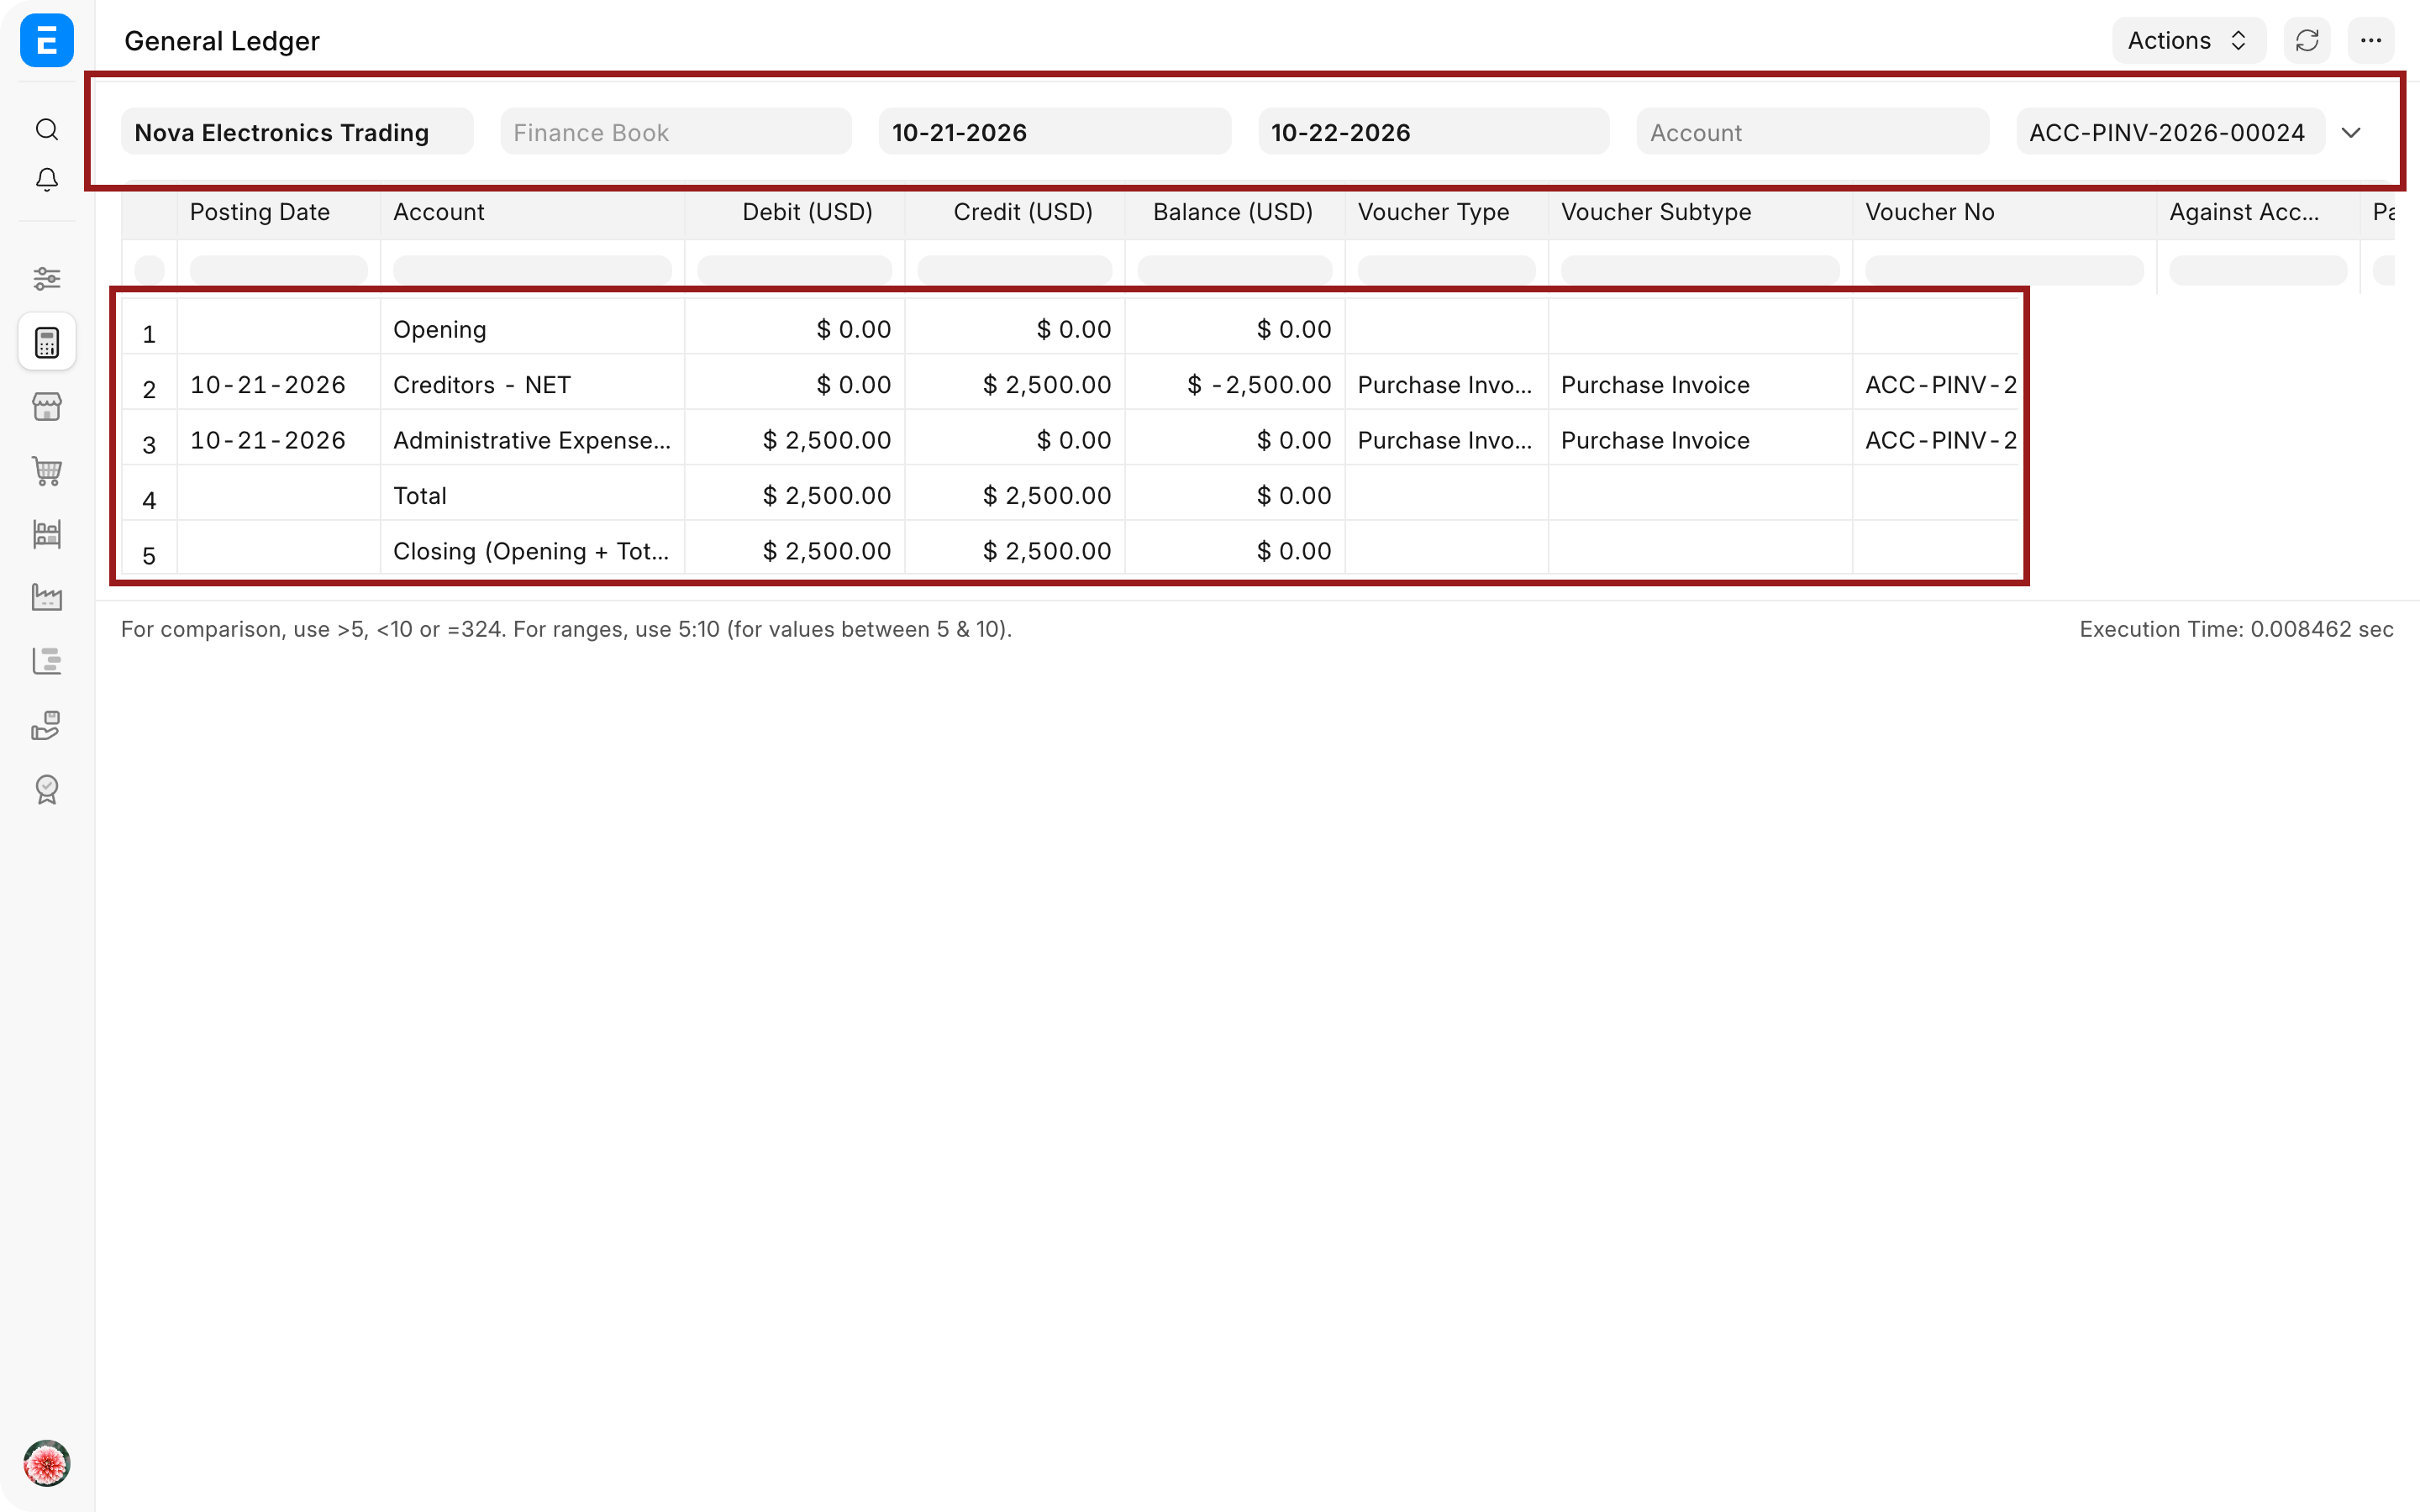The width and height of the screenshot is (2420, 1512).
Task: Open the settings sliders sidebar icon
Action: [x=46, y=278]
